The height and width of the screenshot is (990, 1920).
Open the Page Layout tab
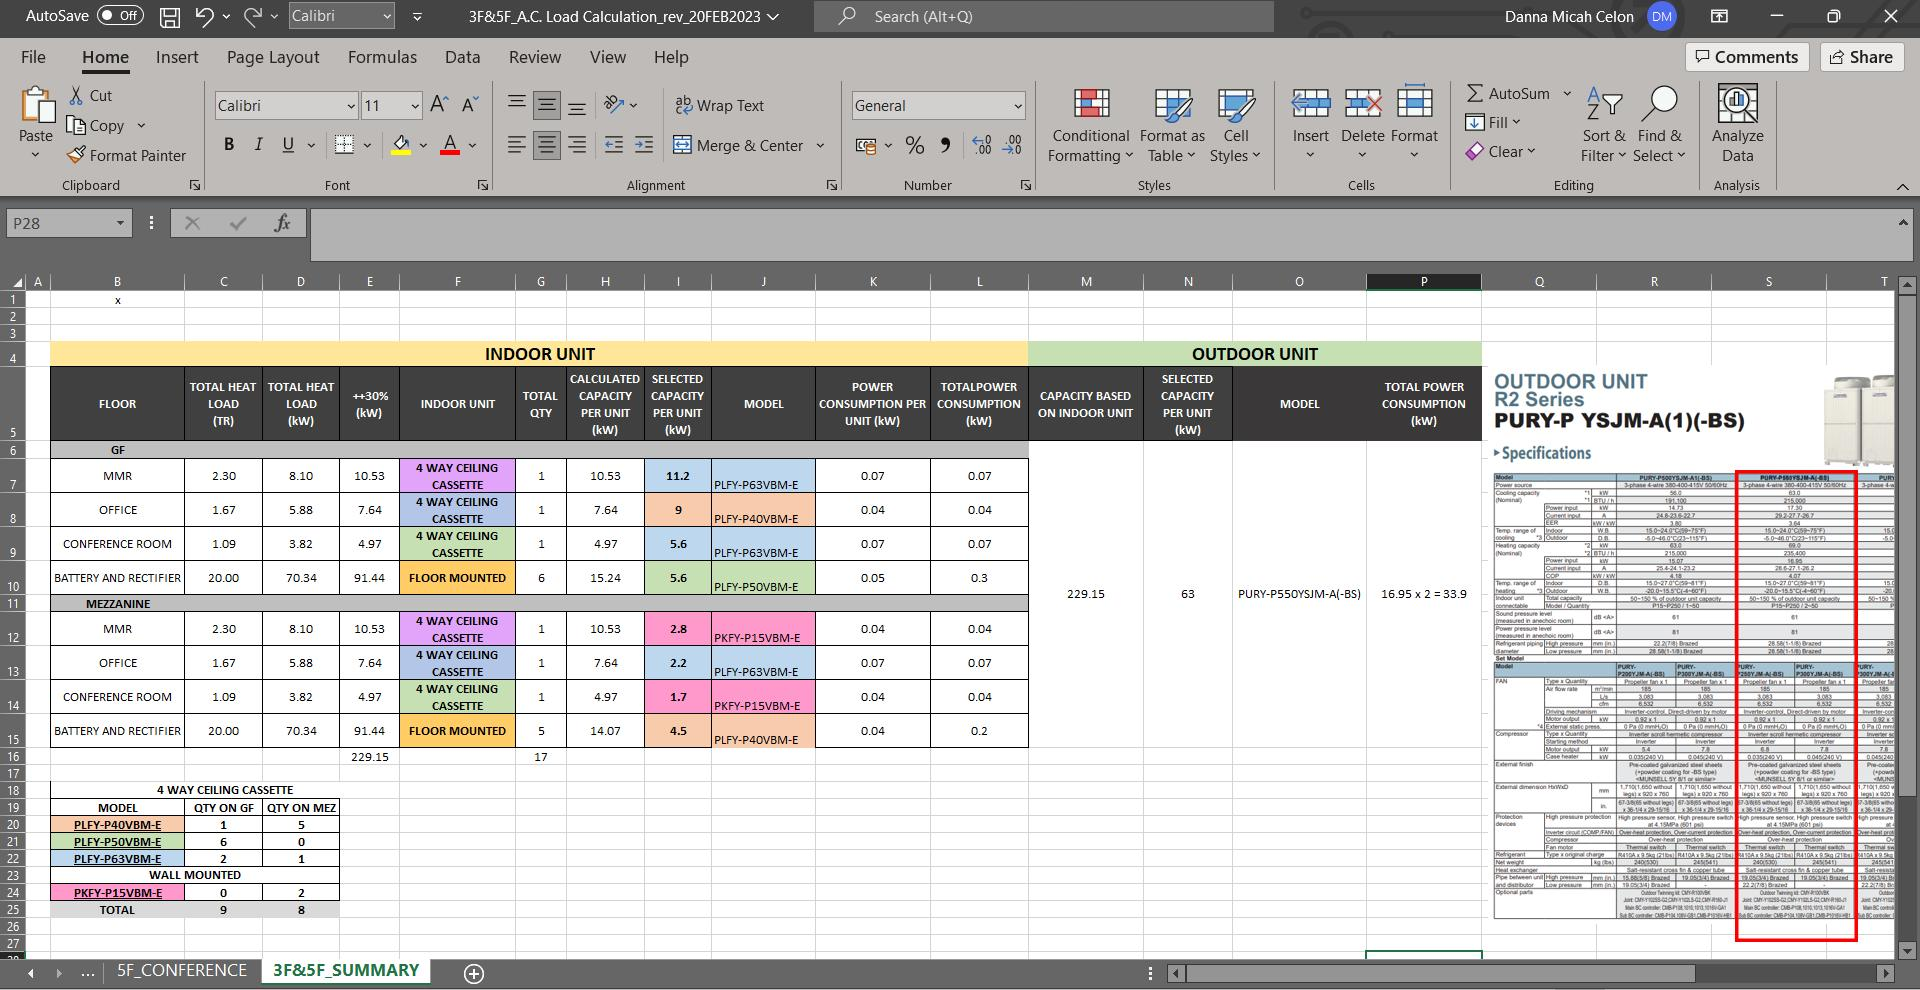coord(273,57)
